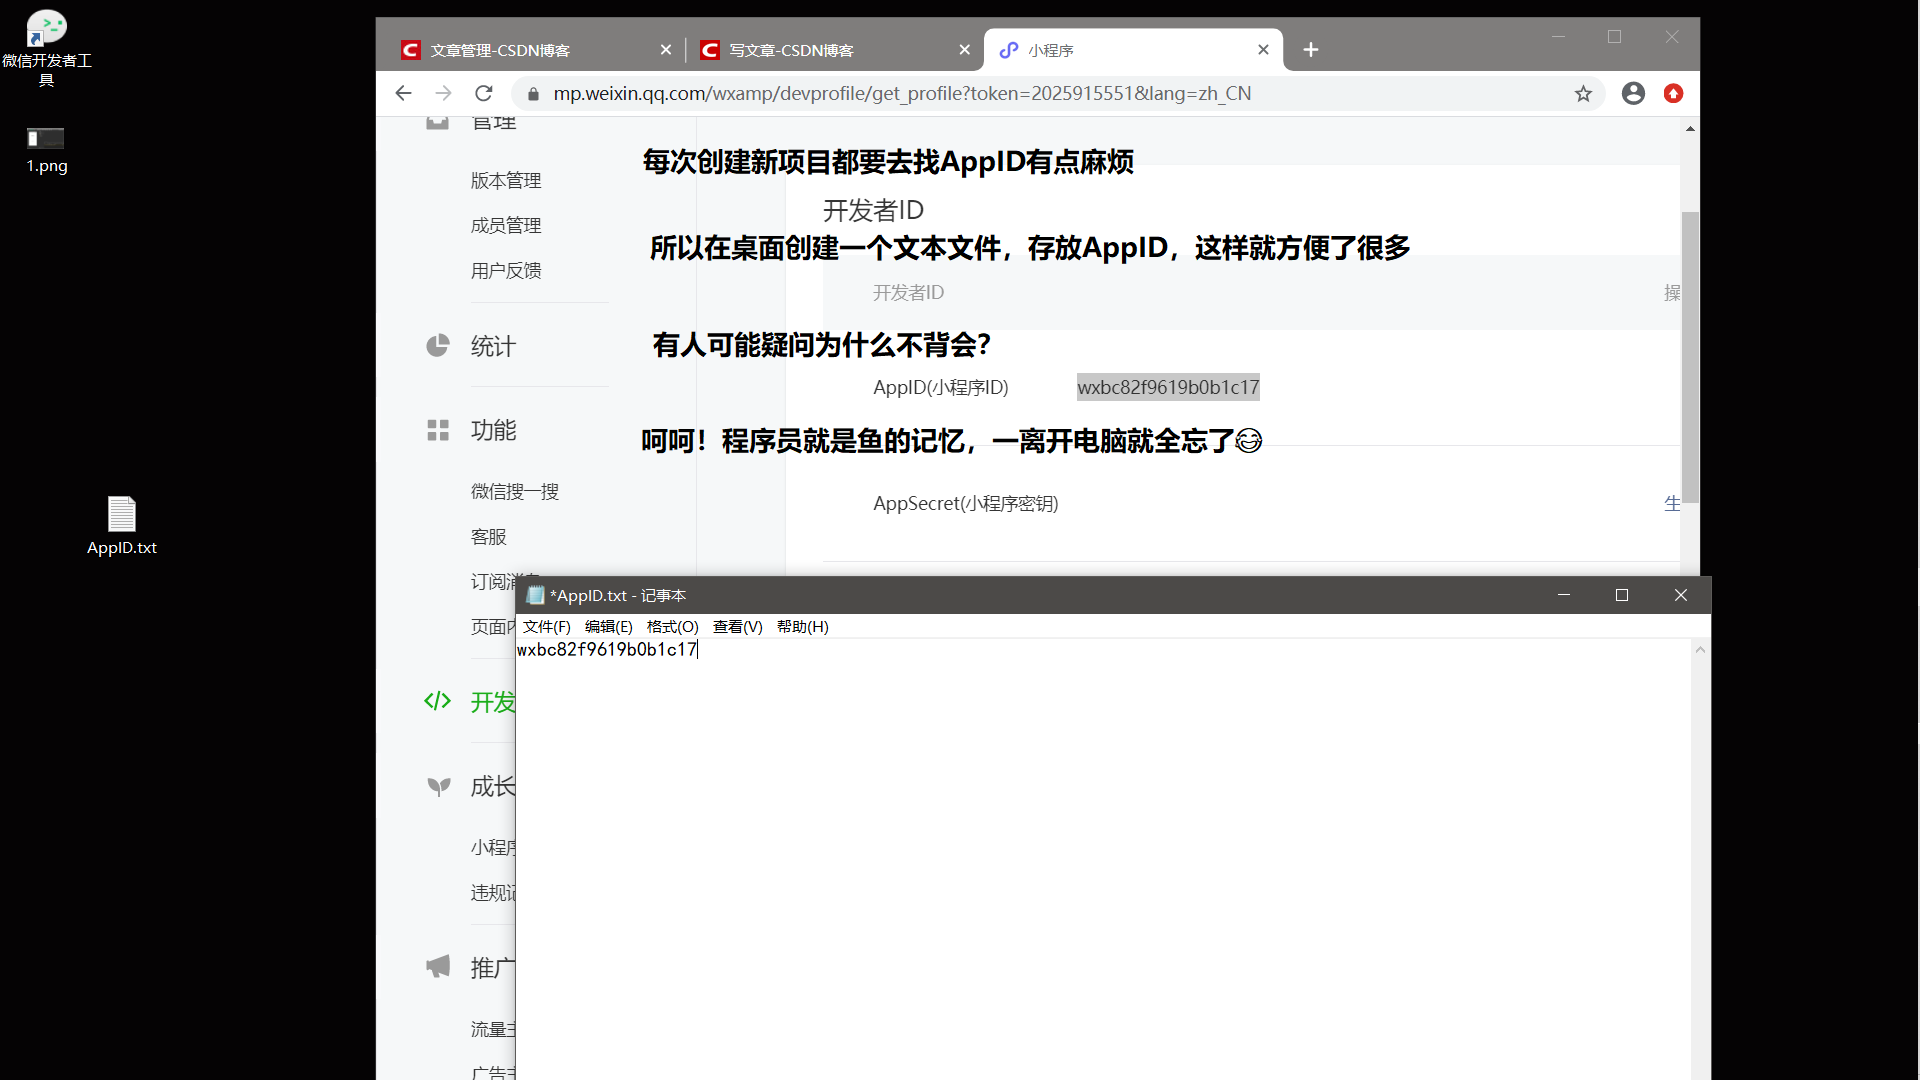Click the 推广 megaphone sidebar icon

click(x=438, y=967)
